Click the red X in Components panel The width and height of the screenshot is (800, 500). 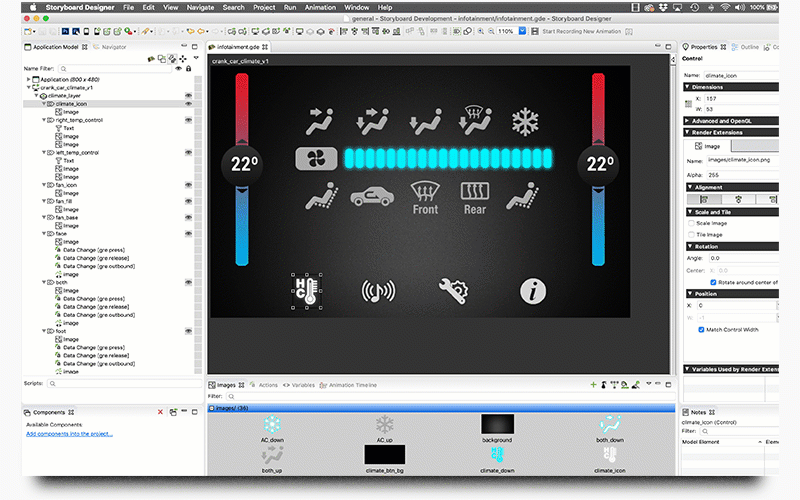tap(160, 412)
